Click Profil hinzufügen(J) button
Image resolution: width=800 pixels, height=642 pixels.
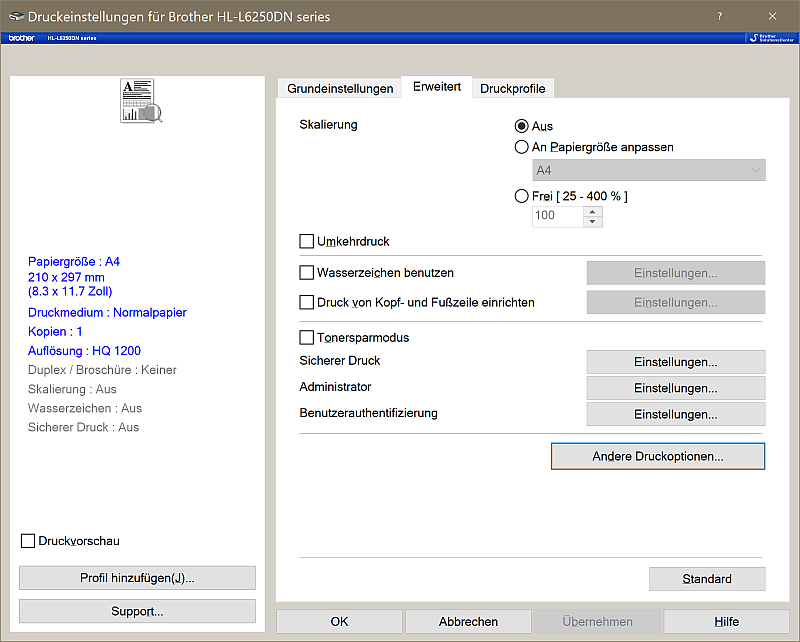(x=137, y=578)
